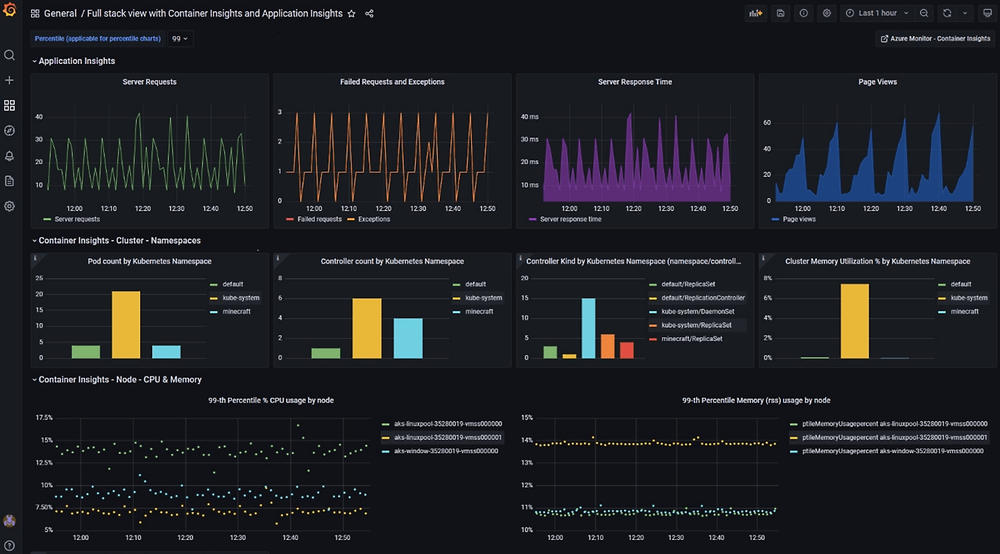Open top-bar circular icon beside save icon
The image size is (1000, 554).
tap(804, 13)
